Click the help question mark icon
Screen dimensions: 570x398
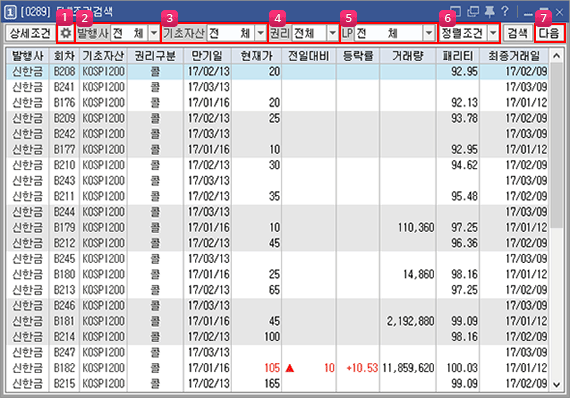(x=505, y=12)
